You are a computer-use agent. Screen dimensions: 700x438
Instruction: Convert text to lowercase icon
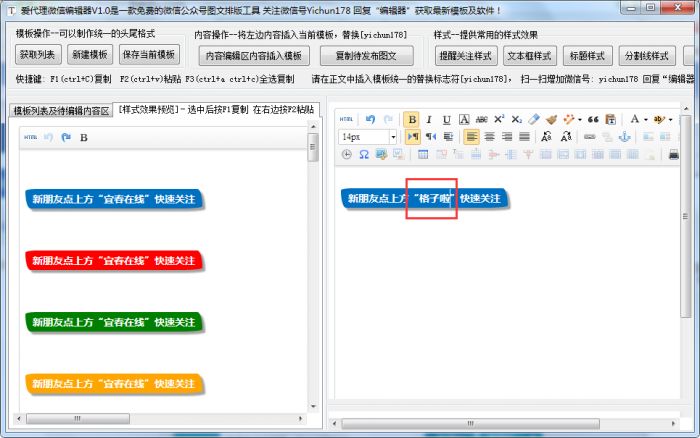[x=566, y=137]
